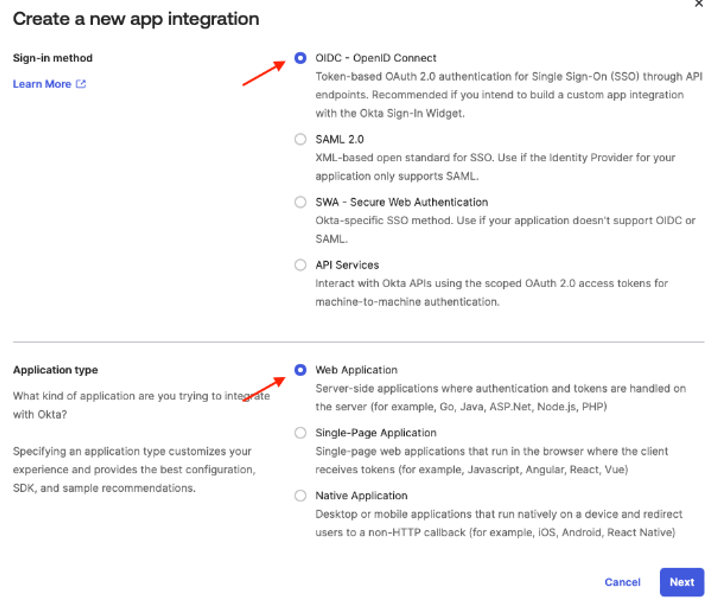Click the 'SWA - Secure Web Authentication' label text
713x609 pixels.
click(x=401, y=202)
